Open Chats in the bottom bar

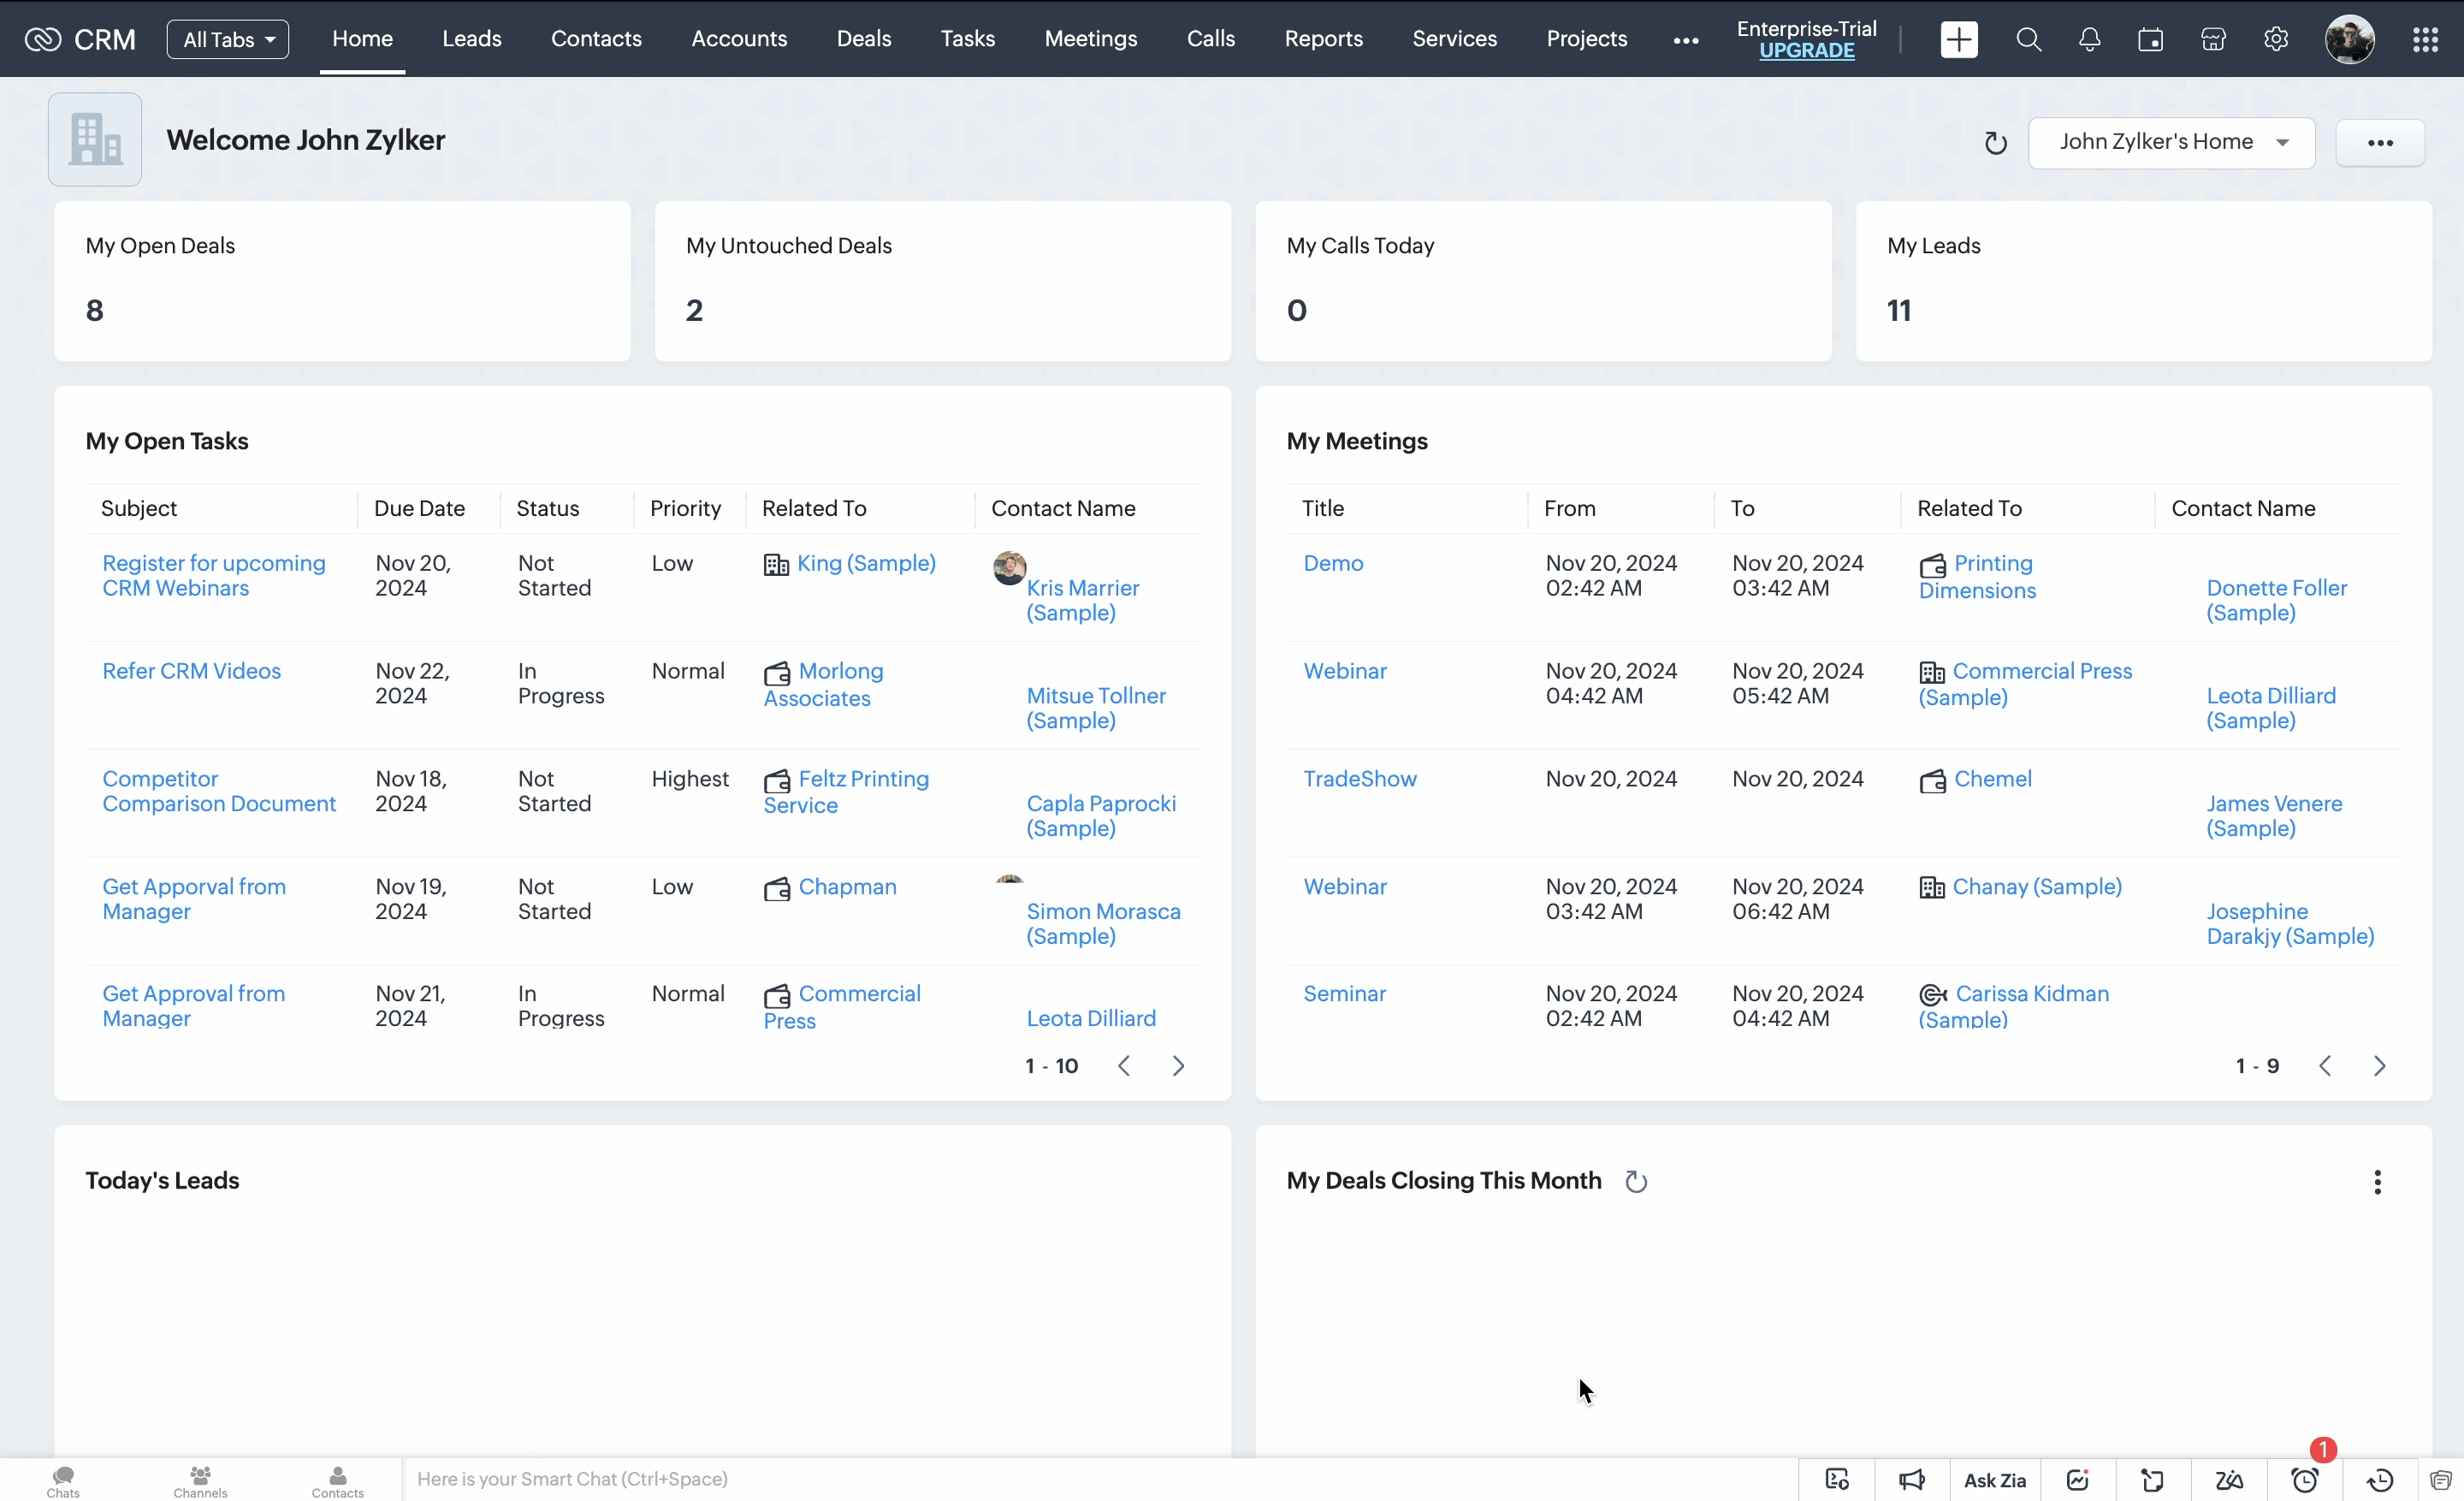[x=63, y=1481]
